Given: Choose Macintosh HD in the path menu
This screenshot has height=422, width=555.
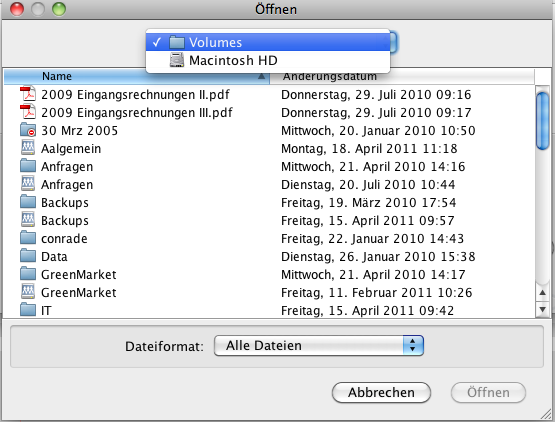Looking at the screenshot, I should pyautogui.click(x=268, y=60).
